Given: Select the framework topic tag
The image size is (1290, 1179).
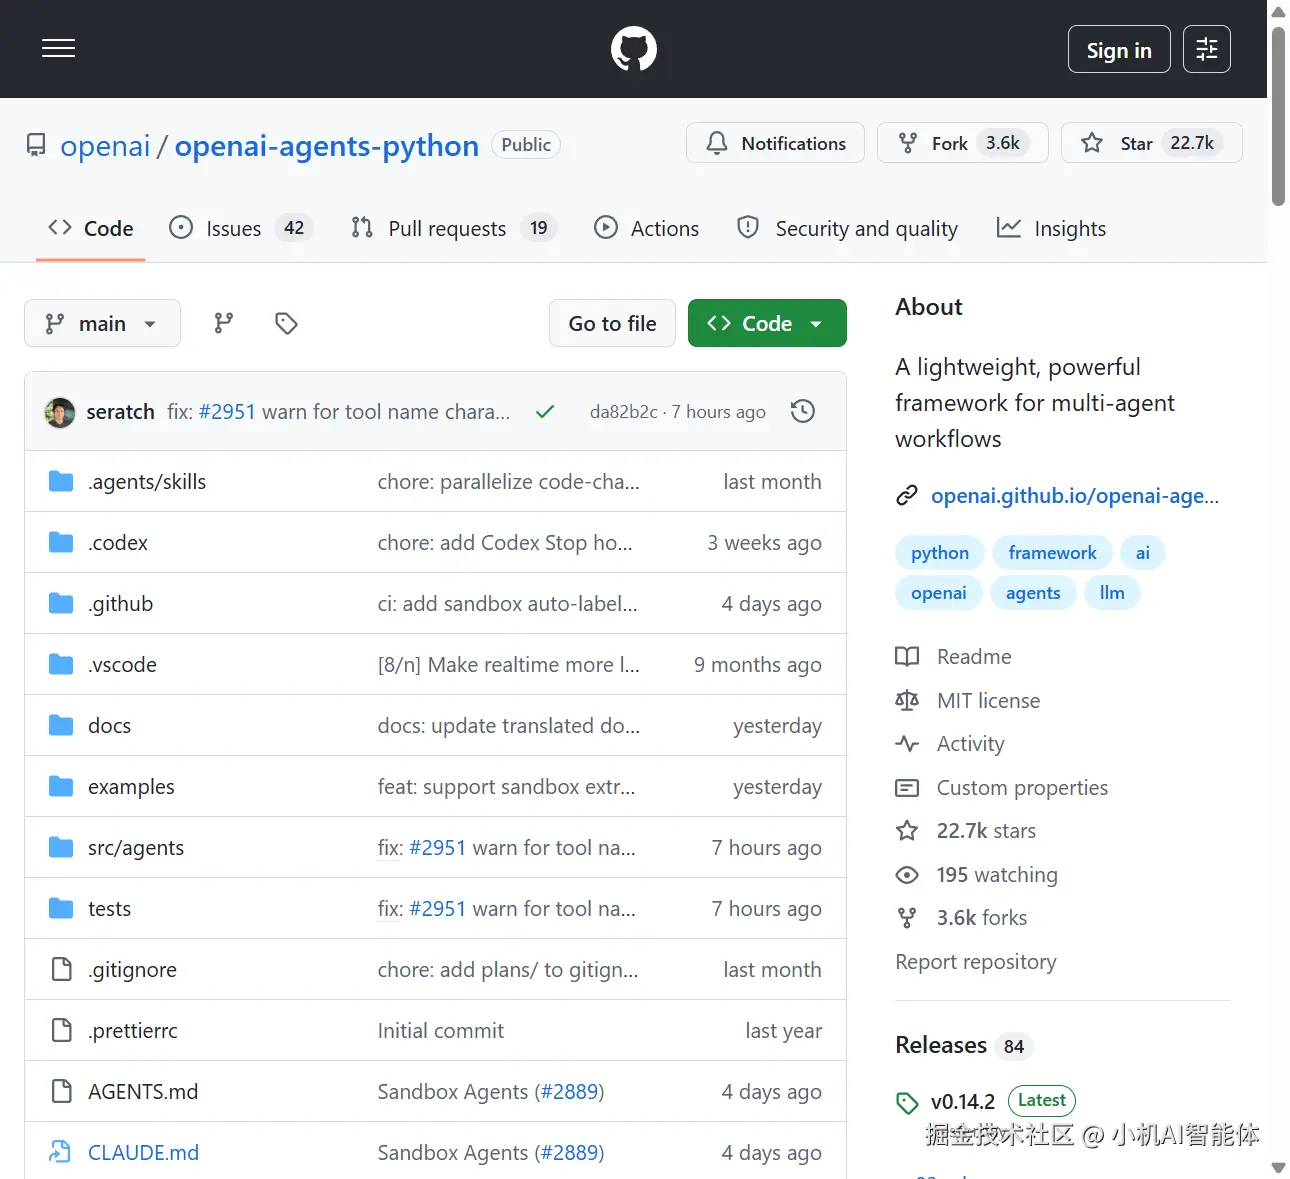Looking at the screenshot, I should coord(1052,552).
